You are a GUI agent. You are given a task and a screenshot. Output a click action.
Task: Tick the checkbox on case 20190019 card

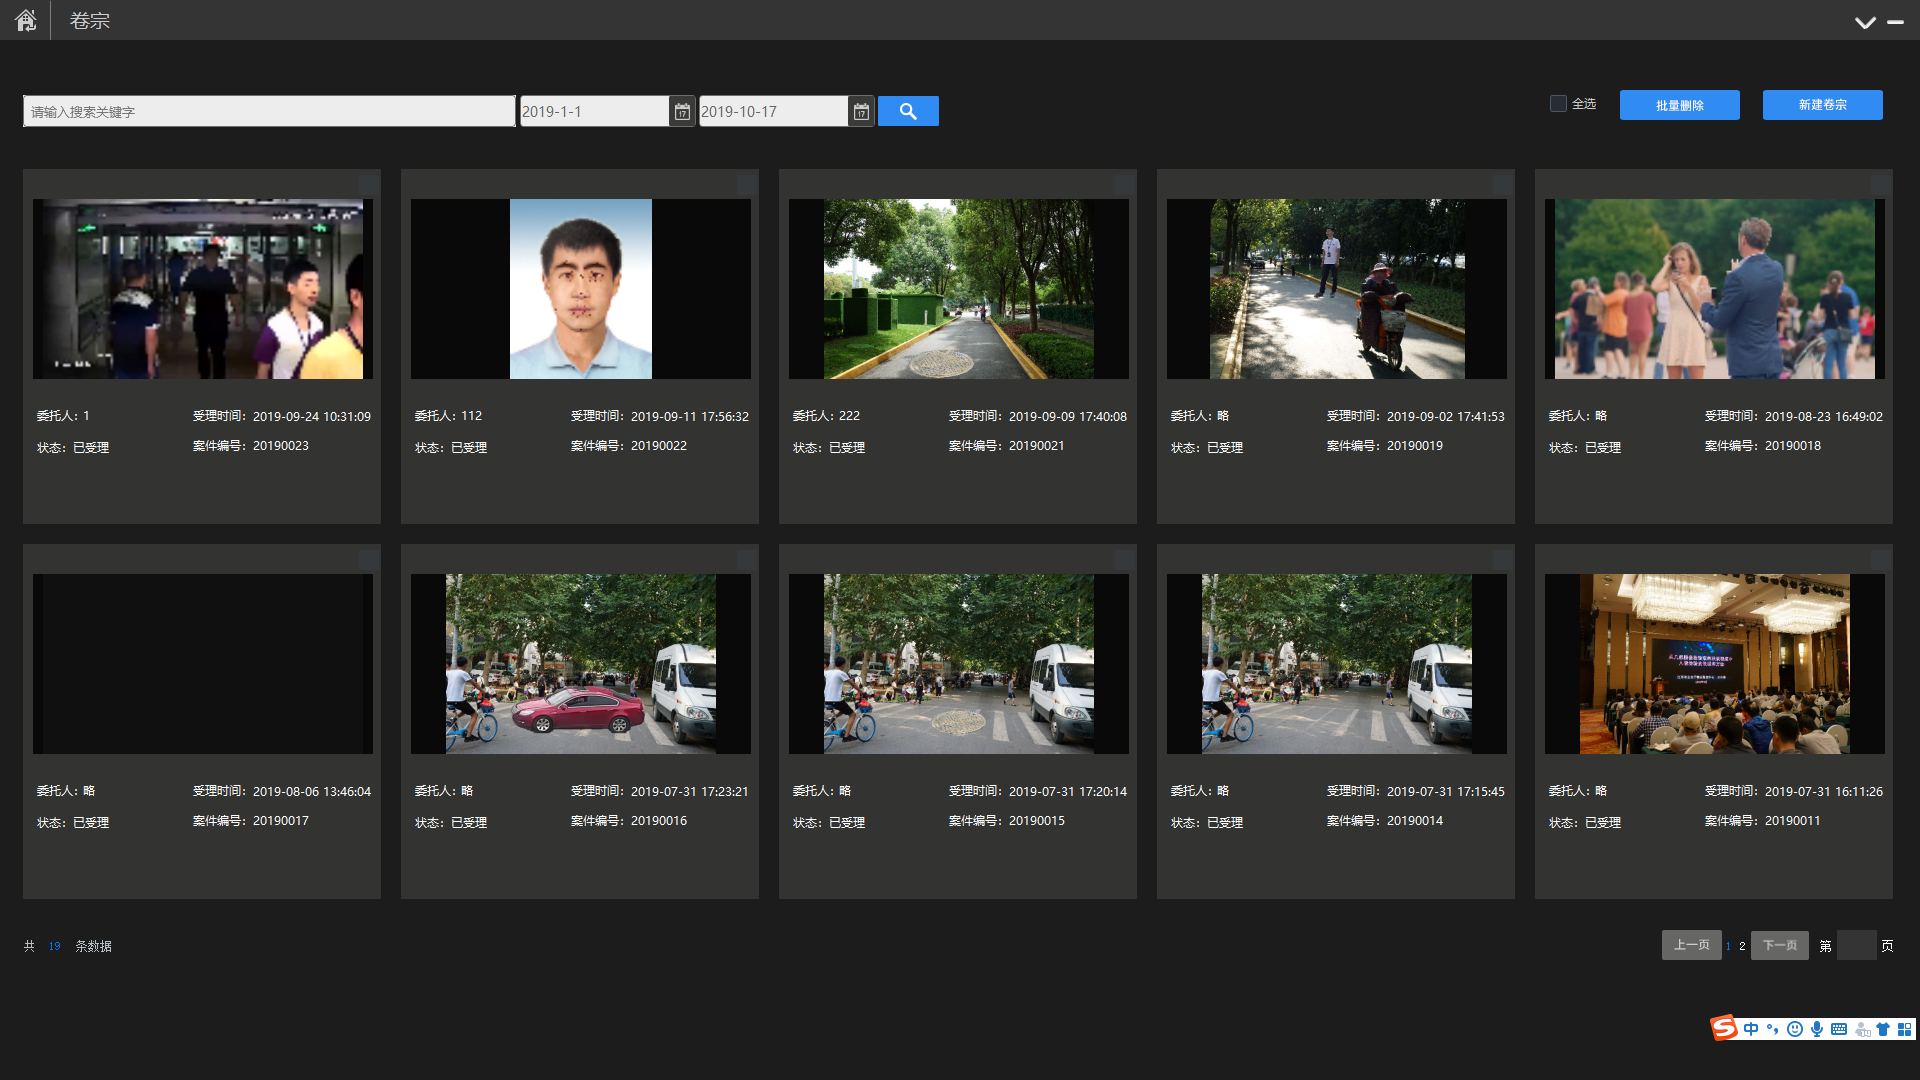point(1502,184)
